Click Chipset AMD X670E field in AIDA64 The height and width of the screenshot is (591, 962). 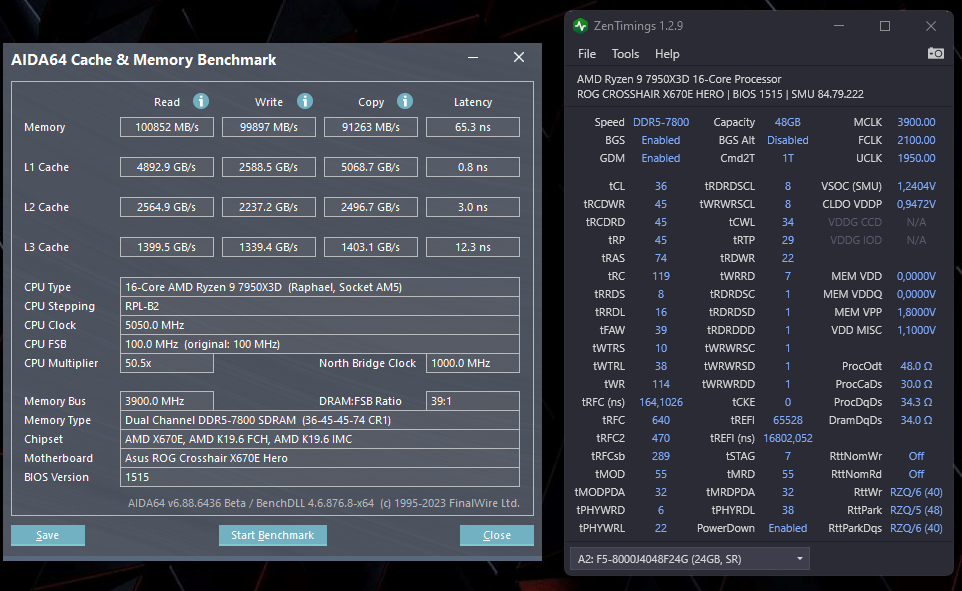click(x=320, y=439)
